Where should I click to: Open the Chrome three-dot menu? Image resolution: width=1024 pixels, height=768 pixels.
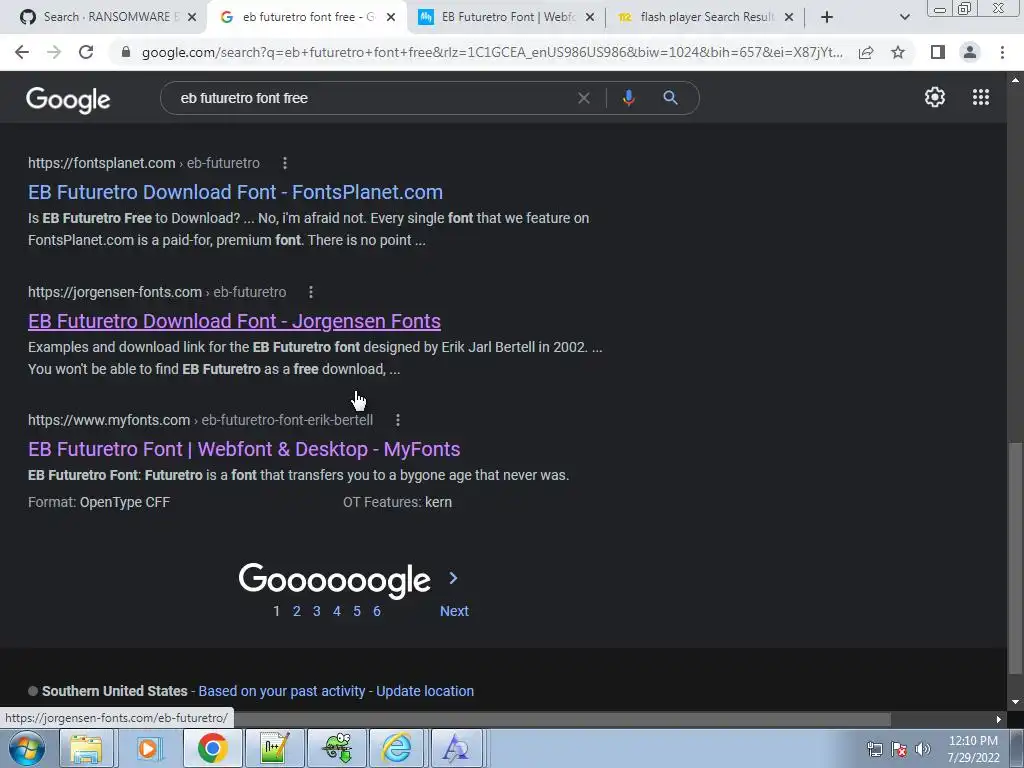point(1002,52)
